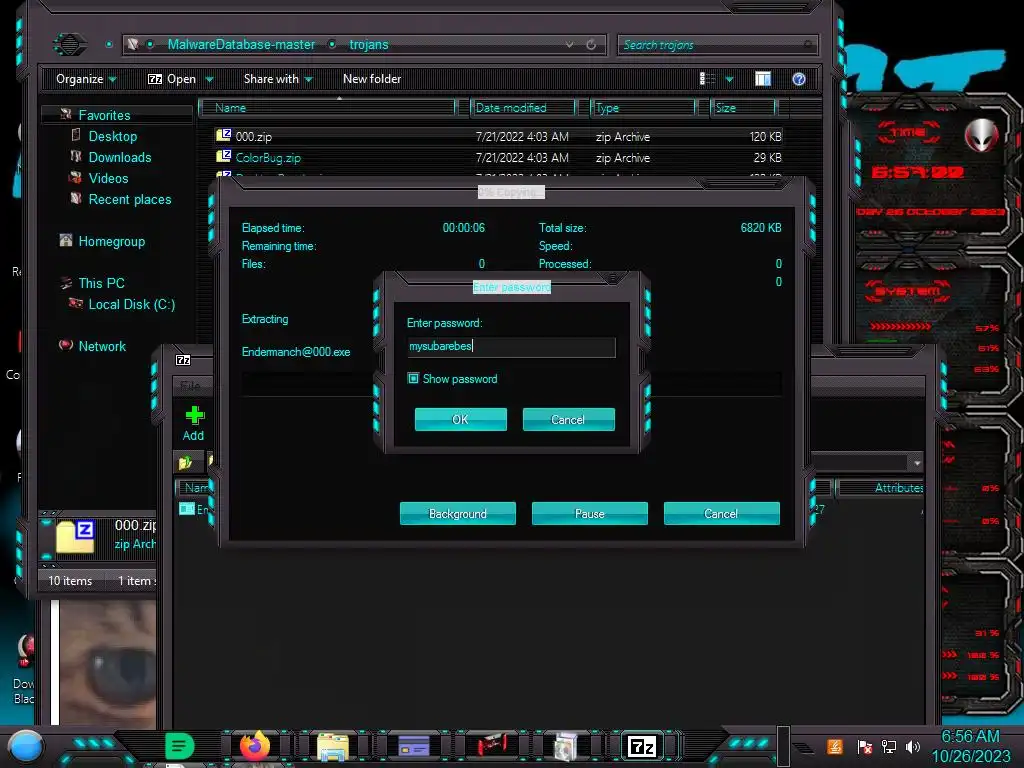Viewport: 1024px width, 768px height.
Task: Click the change view icon in Explorer toolbar
Action: [707, 79]
